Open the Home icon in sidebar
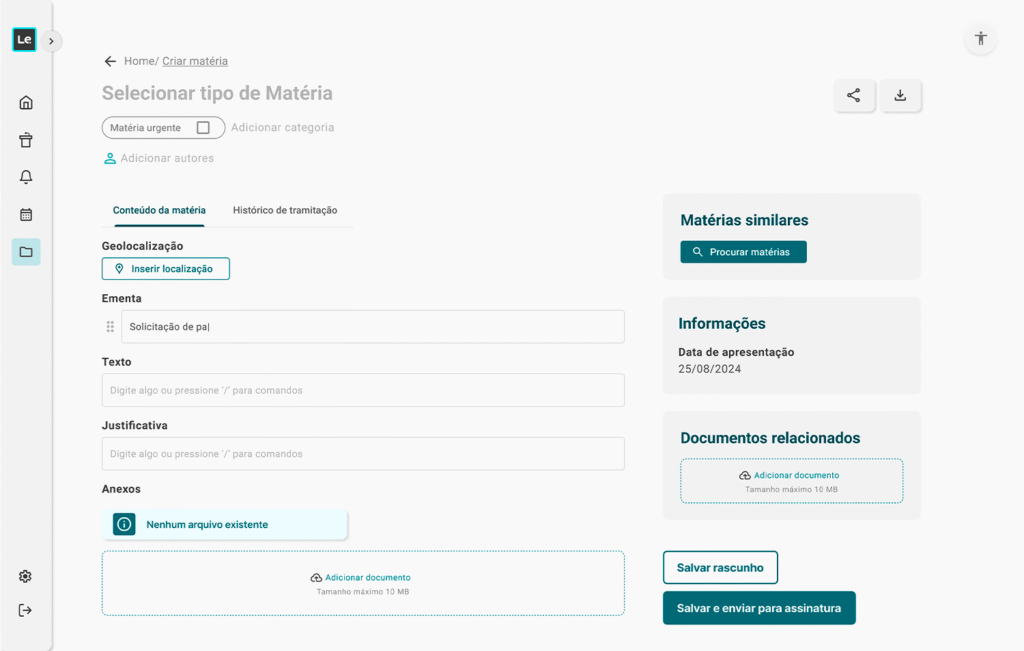Viewport: 1024px width, 651px height. tap(26, 103)
